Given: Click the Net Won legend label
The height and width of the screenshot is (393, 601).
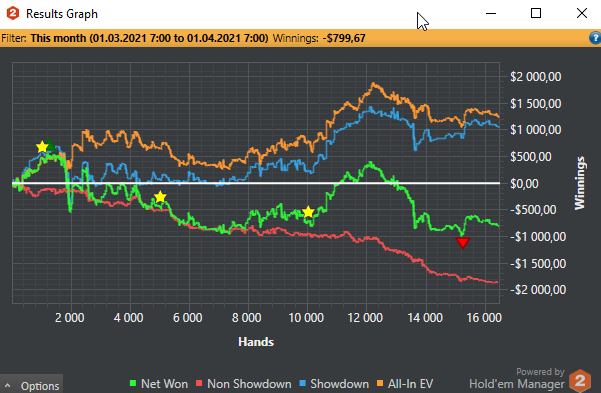Looking at the screenshot, I should coord(164,384).
